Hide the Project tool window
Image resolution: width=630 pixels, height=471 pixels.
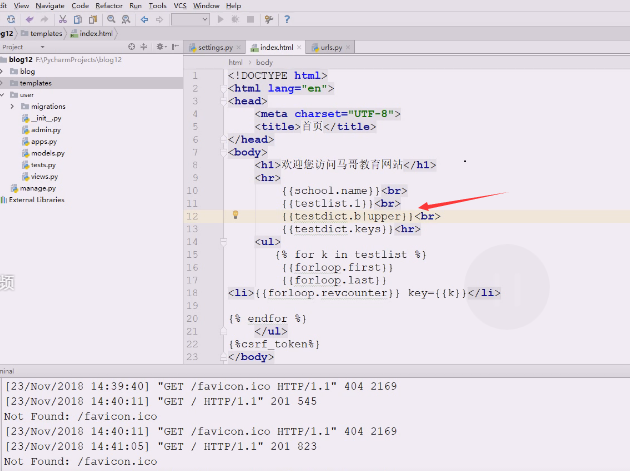(x=175, y=47)
